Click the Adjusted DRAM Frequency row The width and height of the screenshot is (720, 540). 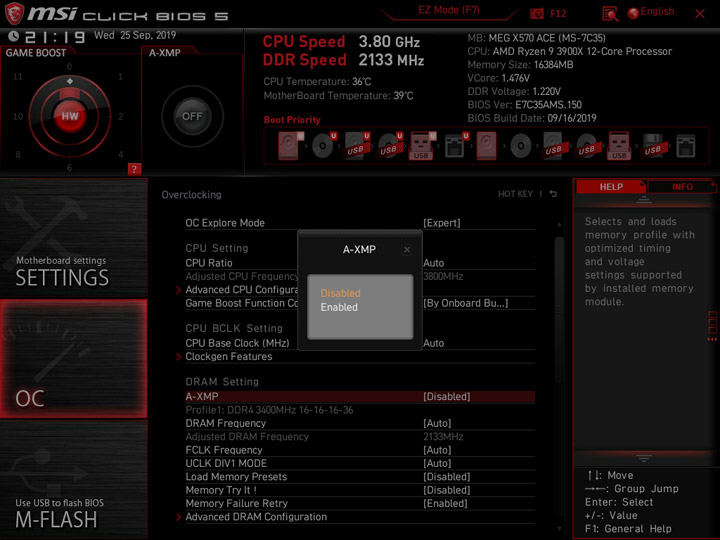[x=360, y=437]
